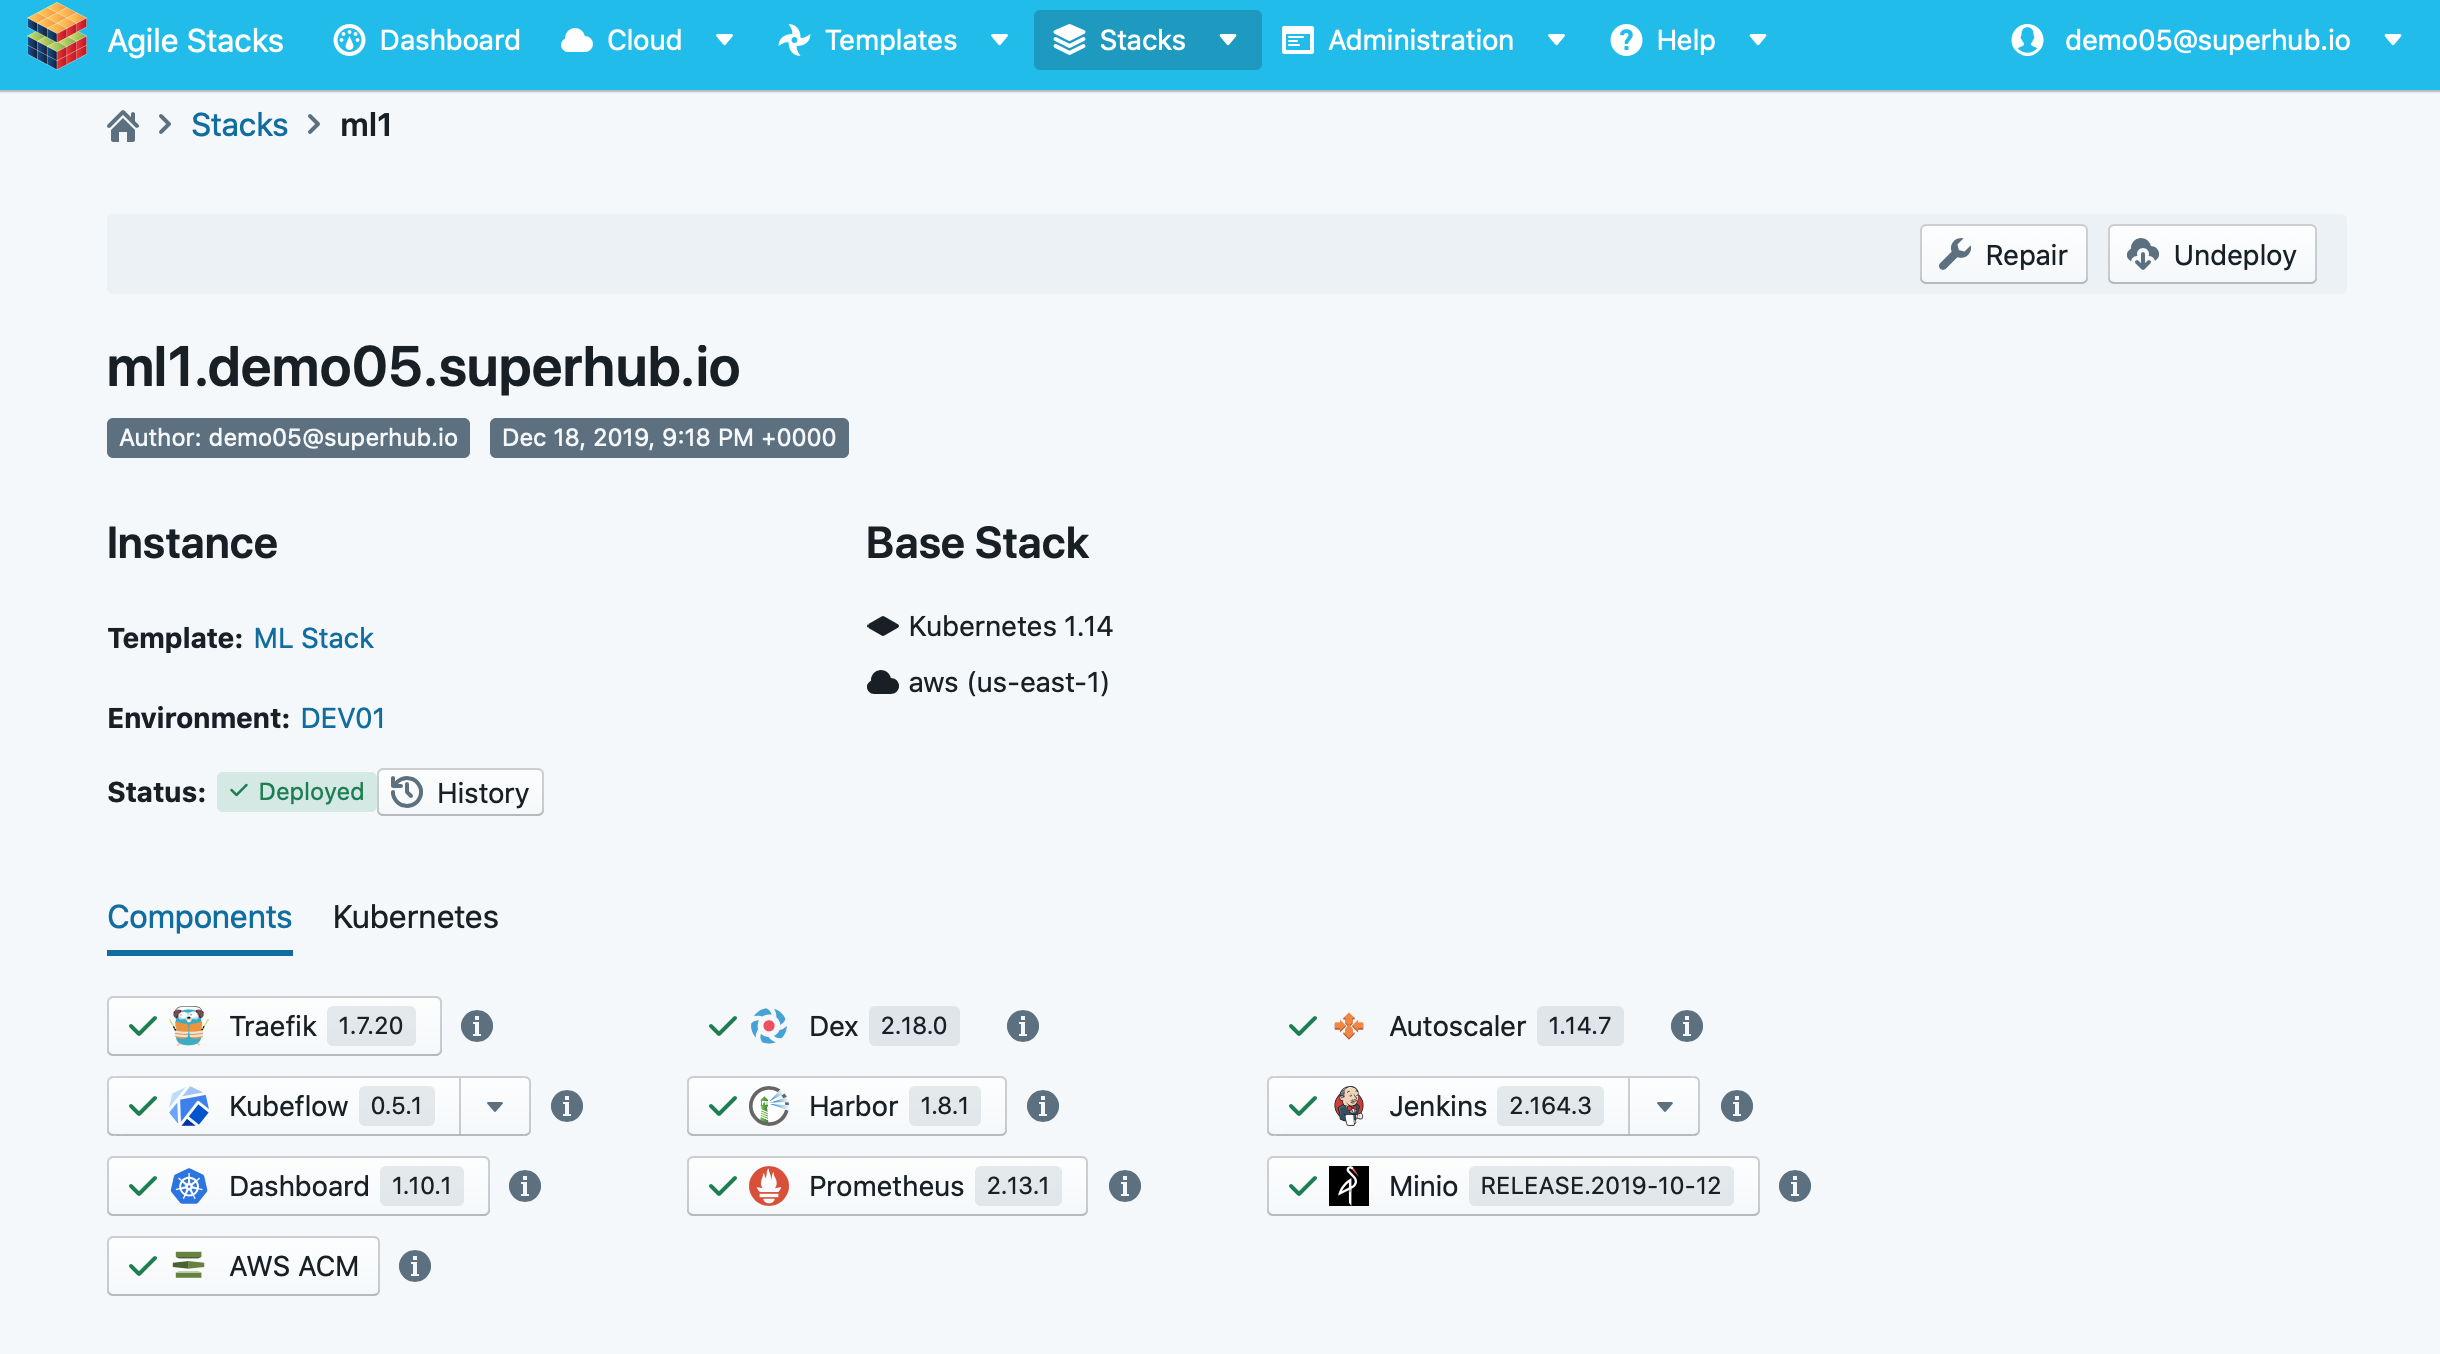The image size is (2440, 1354).
Task: Click the Minio RELEASE.2019-10-12 component button
Action: pos(1513,1186)
